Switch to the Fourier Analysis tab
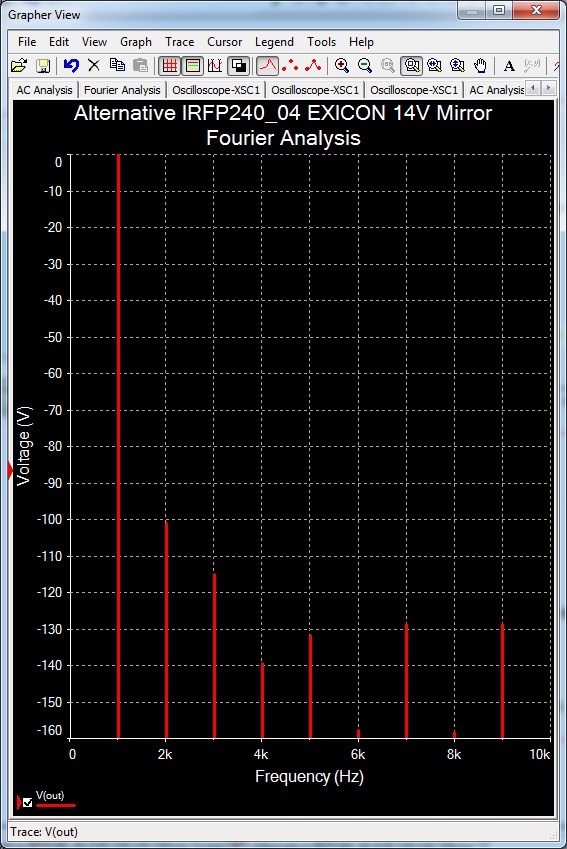567x849 pixels. [122, 90]
